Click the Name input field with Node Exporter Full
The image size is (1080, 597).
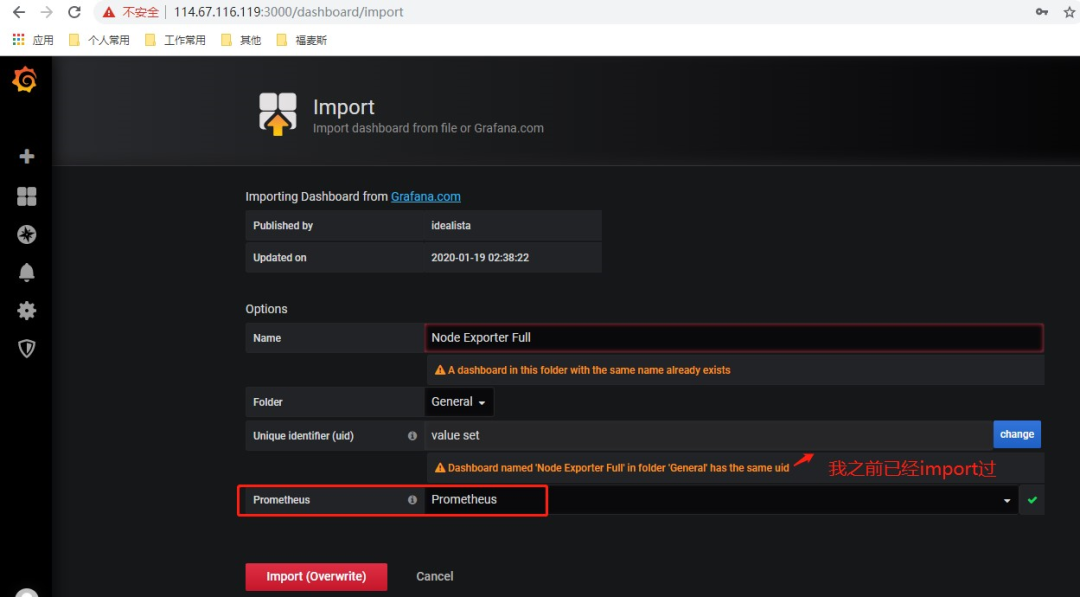coord(734,338)
